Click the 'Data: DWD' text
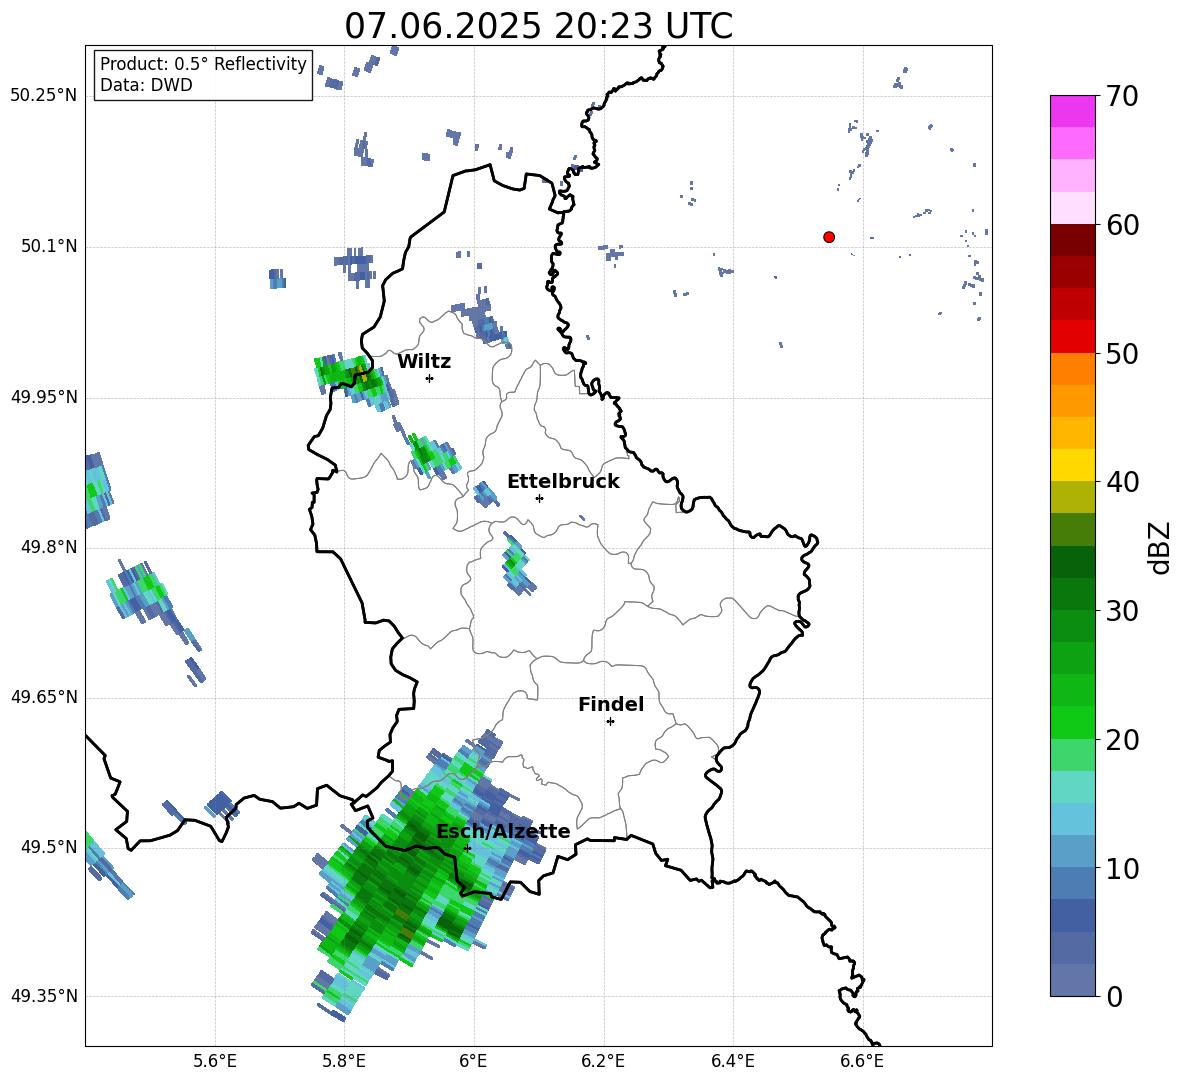 (146, 85)
